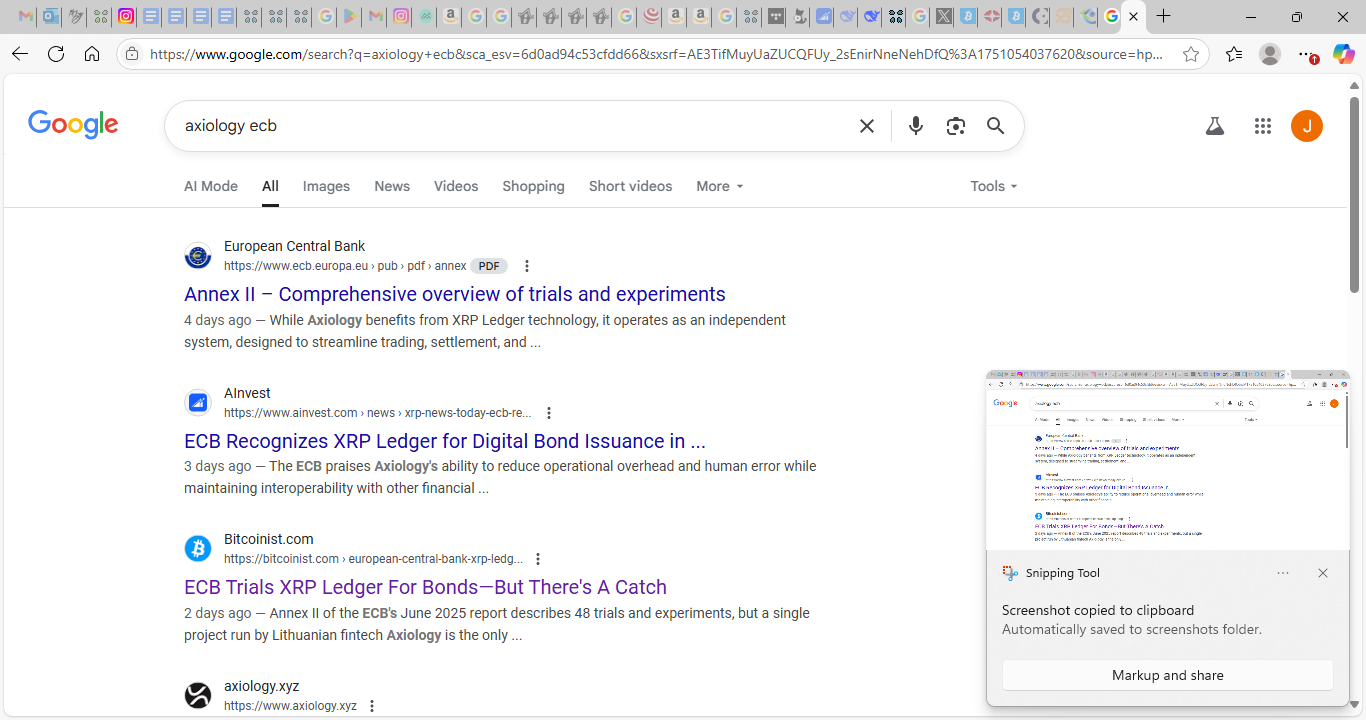Add this page to favorites star

(x=1190, y=54)
